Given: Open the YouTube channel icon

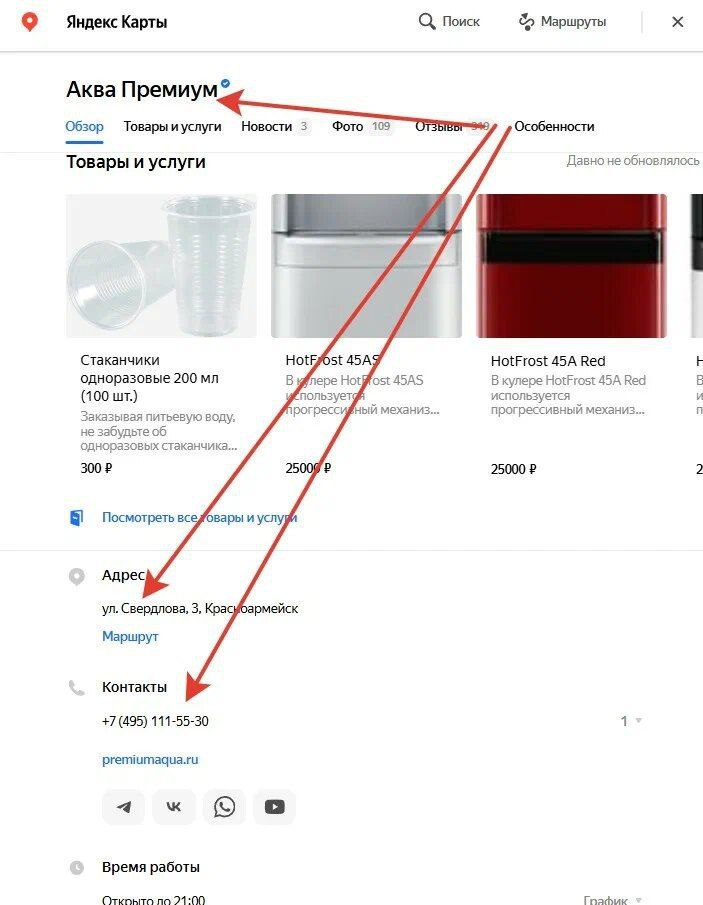Looking at the screenshot, I should click(274, 806).
